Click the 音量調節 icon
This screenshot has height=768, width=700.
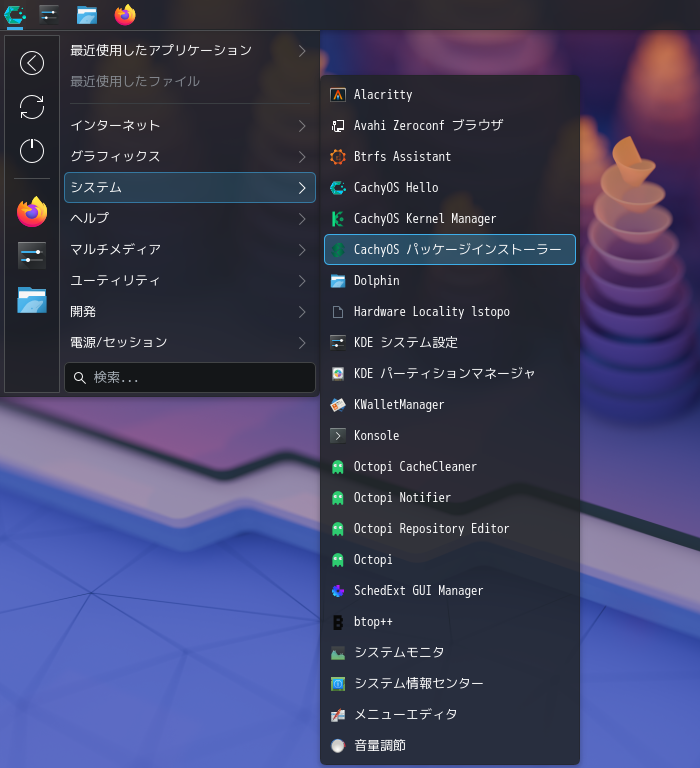[x=338, y=746]
